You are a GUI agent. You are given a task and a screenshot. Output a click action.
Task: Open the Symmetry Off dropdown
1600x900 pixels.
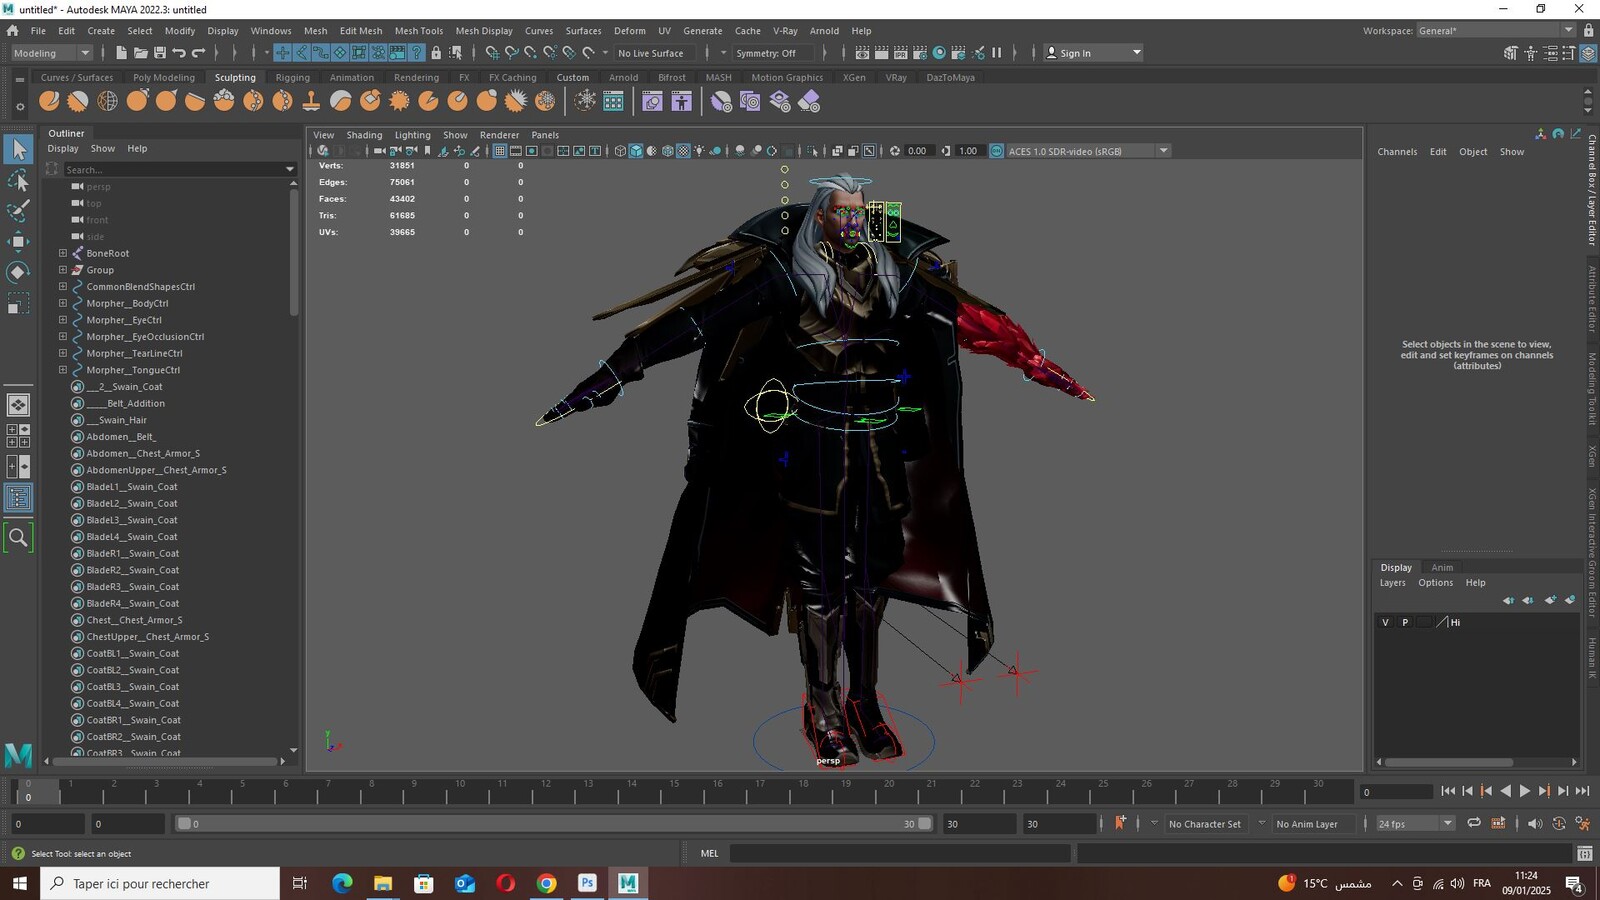(773, 53)
